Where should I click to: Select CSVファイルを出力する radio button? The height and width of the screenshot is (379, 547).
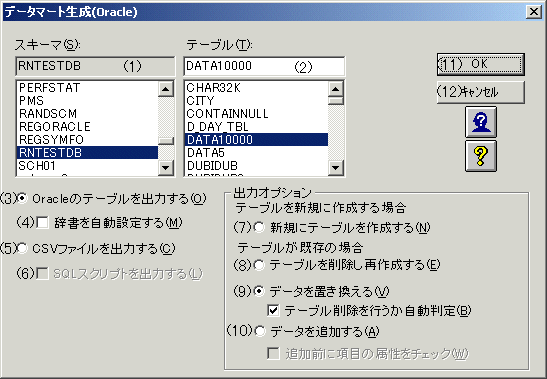tap(22, 248)
